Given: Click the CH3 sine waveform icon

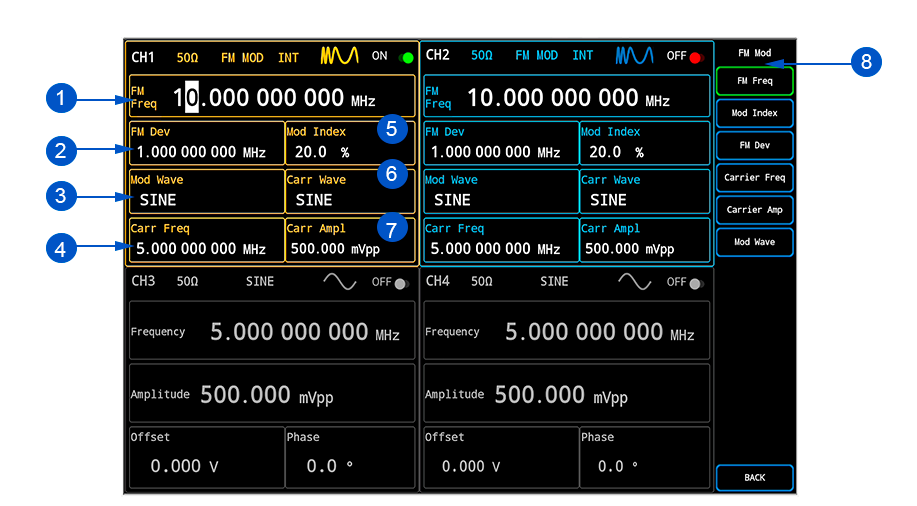Looking at the screenshot, I should pyautogui.click(x=340, y=281).
